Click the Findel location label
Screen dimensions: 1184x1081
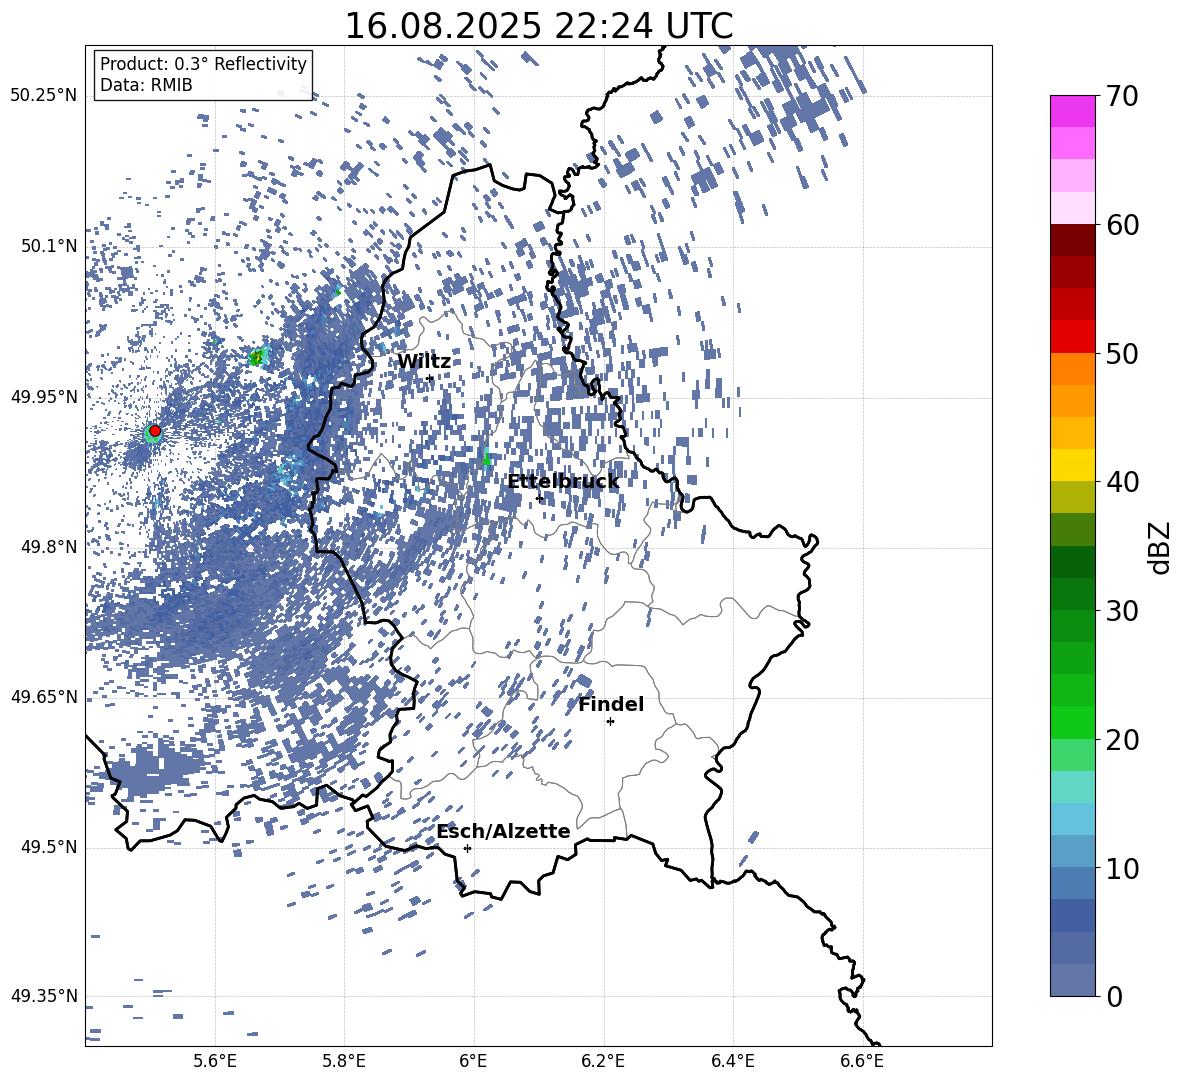(x=611, y=704)
